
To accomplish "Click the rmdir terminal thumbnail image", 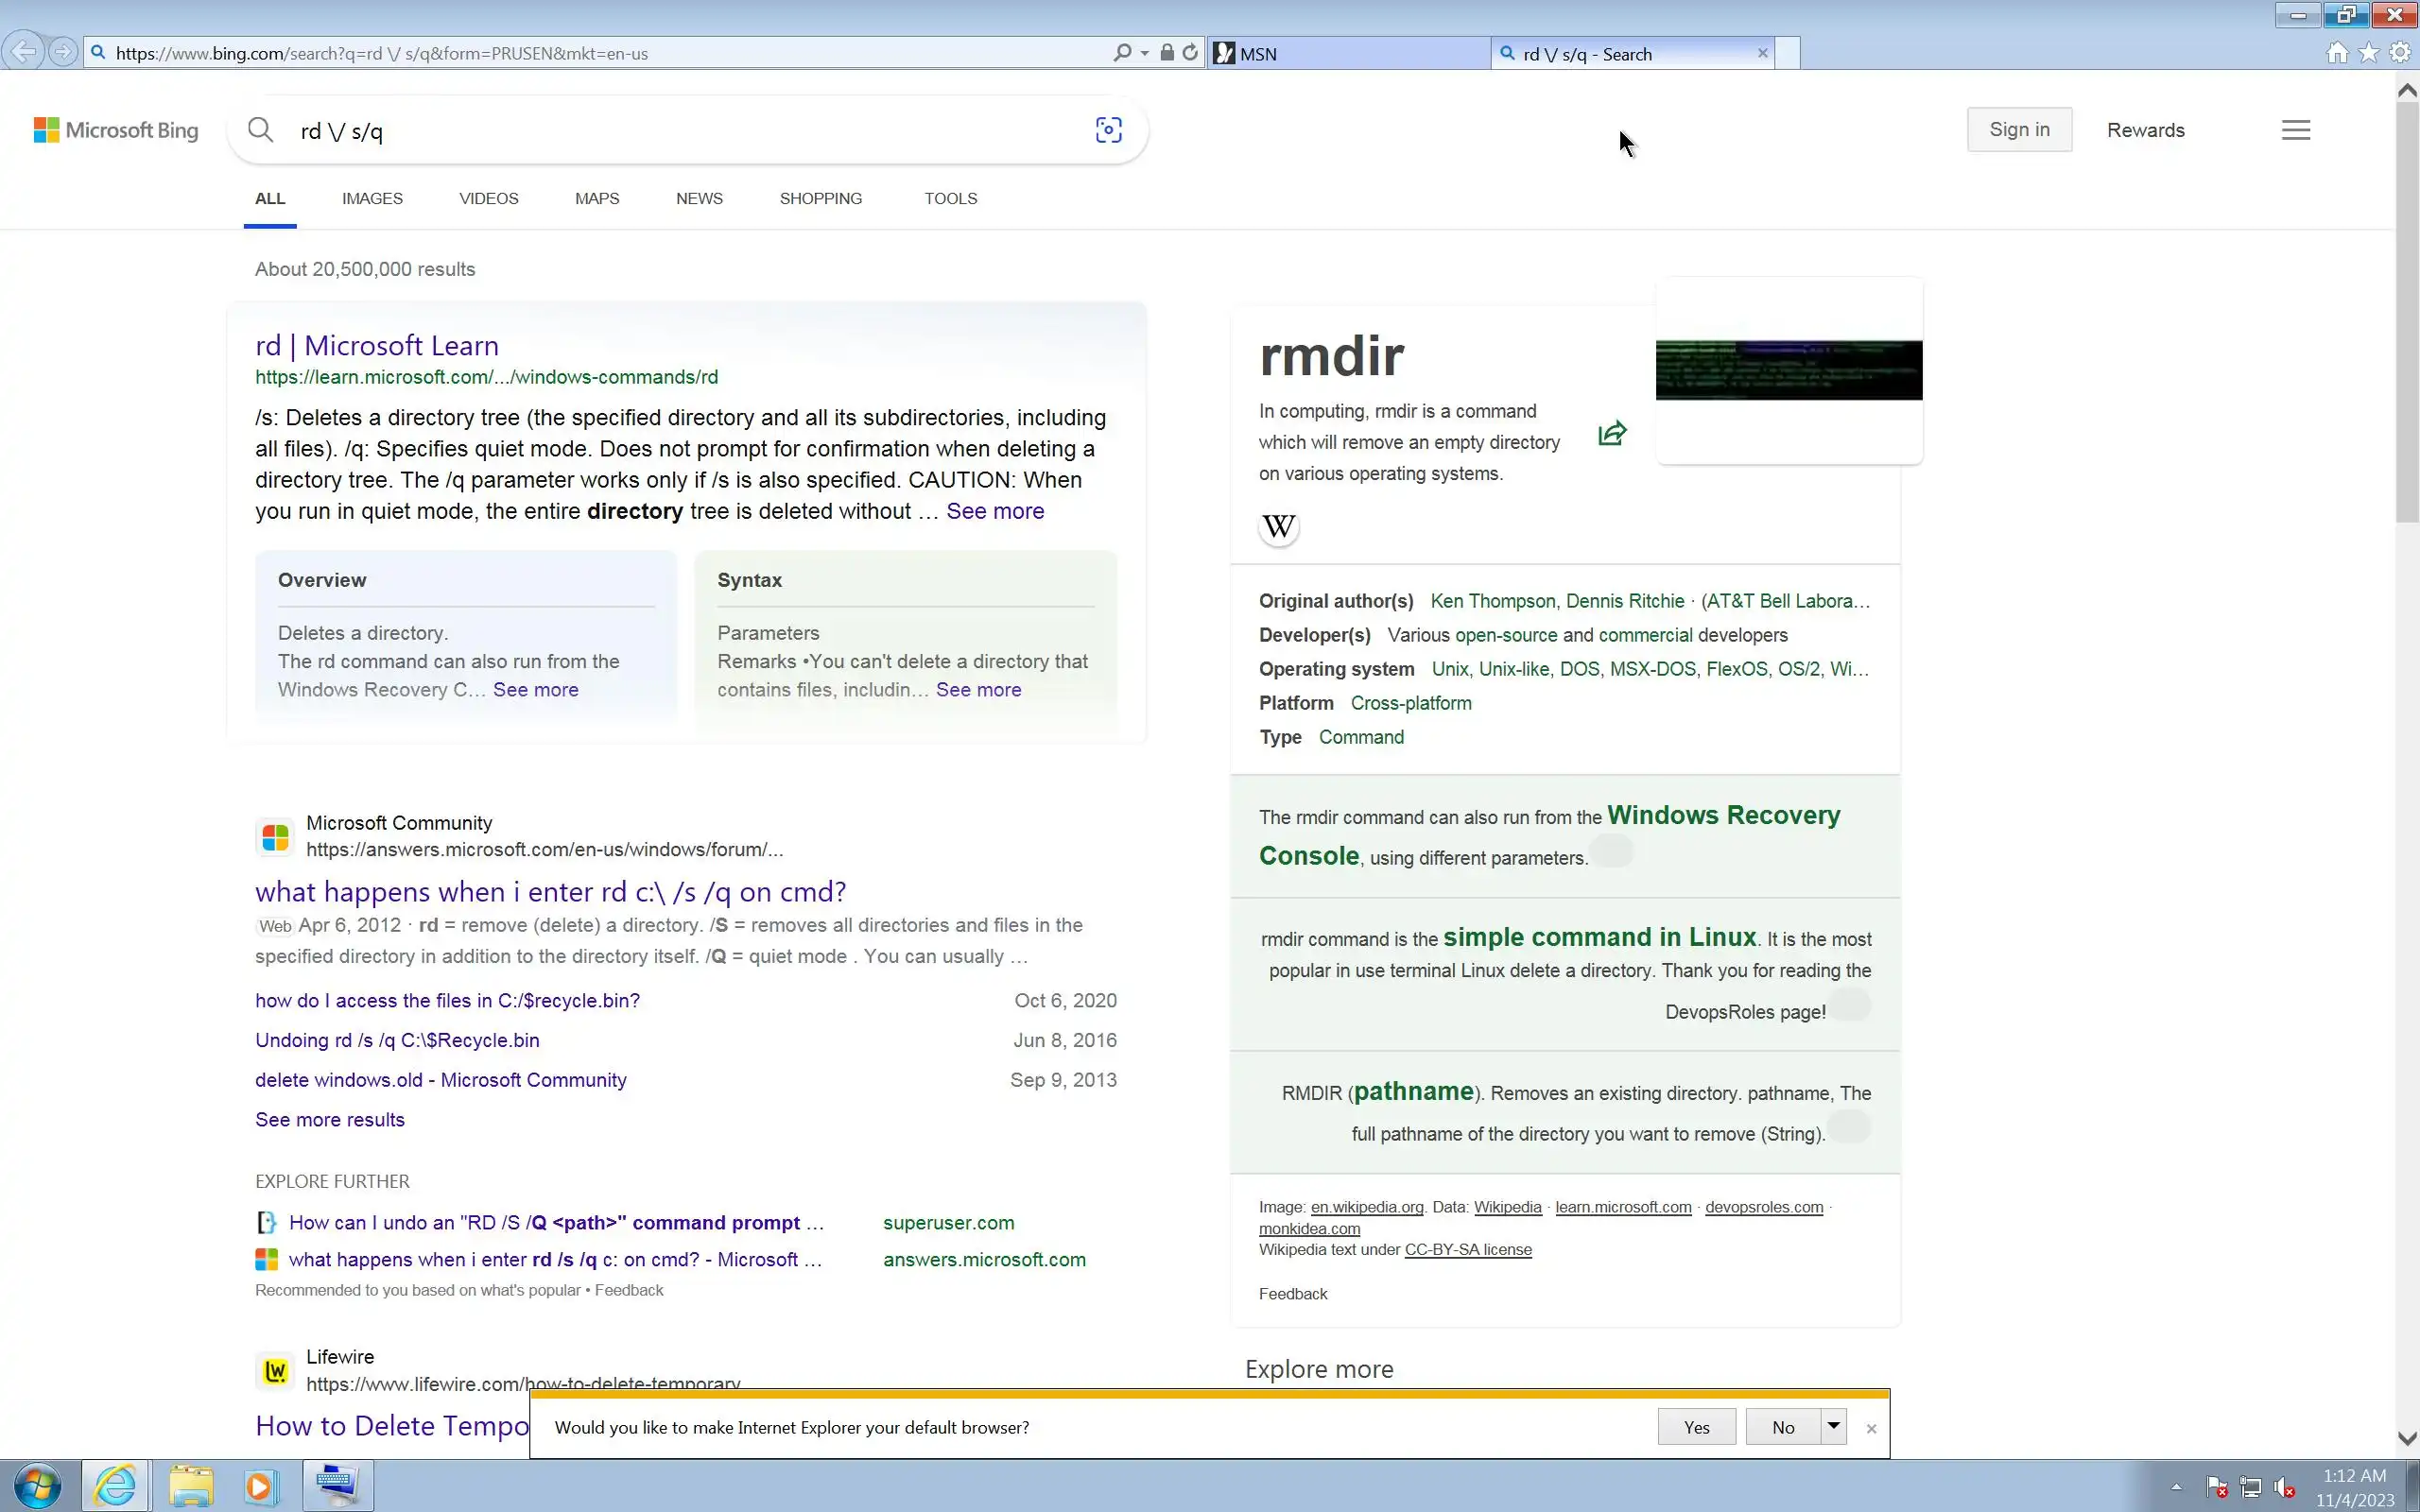I will click(1788, 370).
